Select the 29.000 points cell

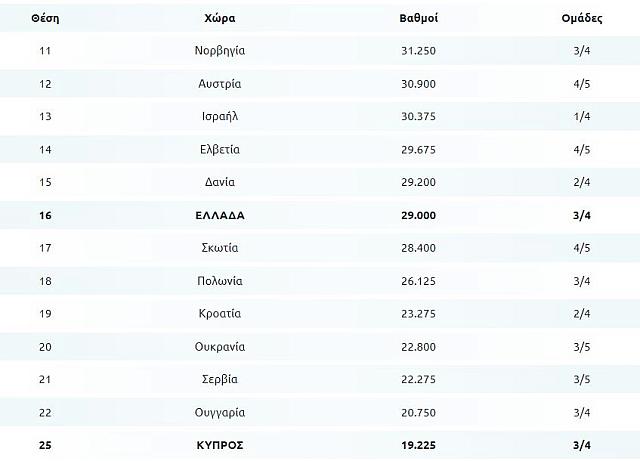[418, 215]
